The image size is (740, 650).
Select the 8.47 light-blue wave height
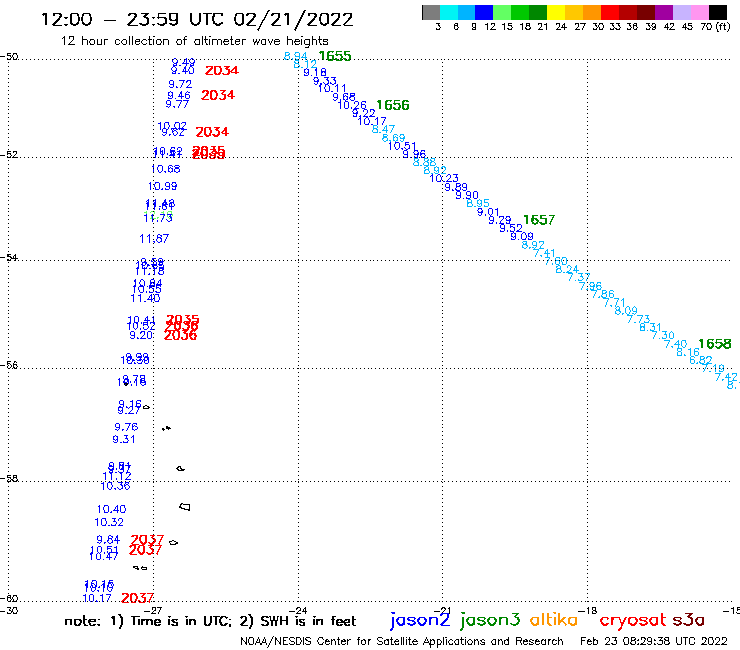pyautogui.click(x=383, y=129)
